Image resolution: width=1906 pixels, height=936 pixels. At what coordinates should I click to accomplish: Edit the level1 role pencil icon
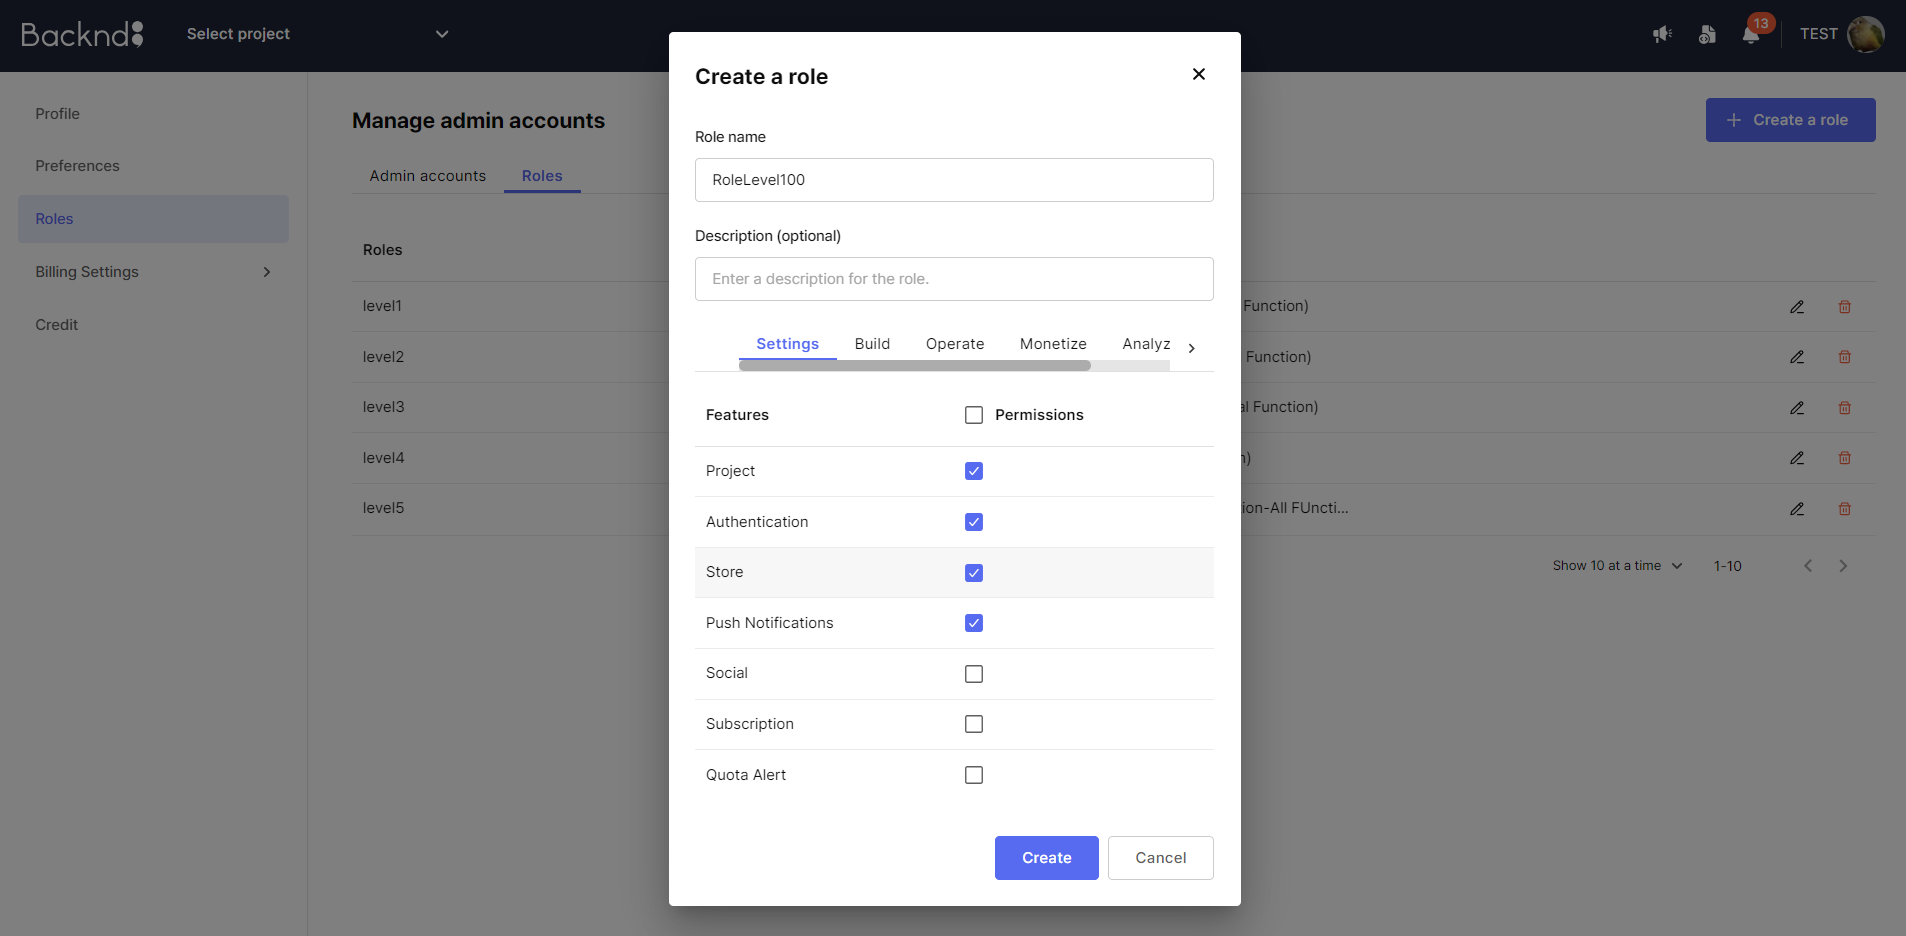(1797, 307)
